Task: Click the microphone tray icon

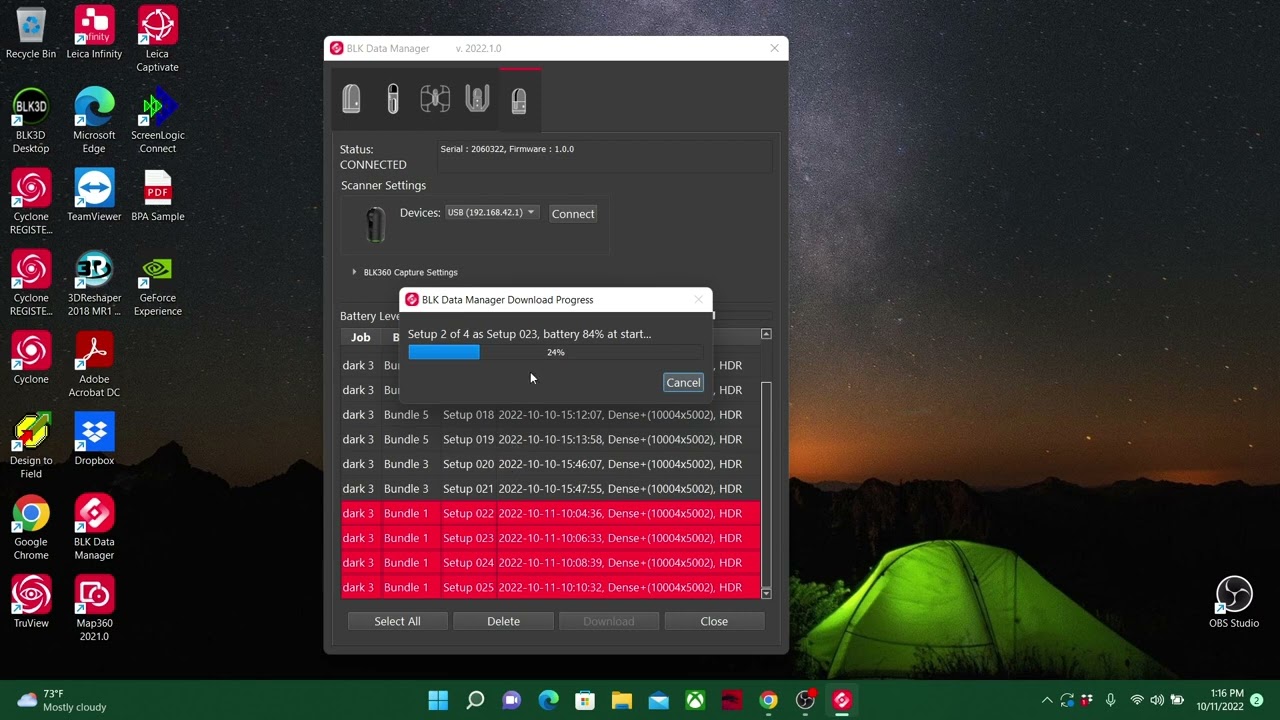Action: coord(1110,700)
